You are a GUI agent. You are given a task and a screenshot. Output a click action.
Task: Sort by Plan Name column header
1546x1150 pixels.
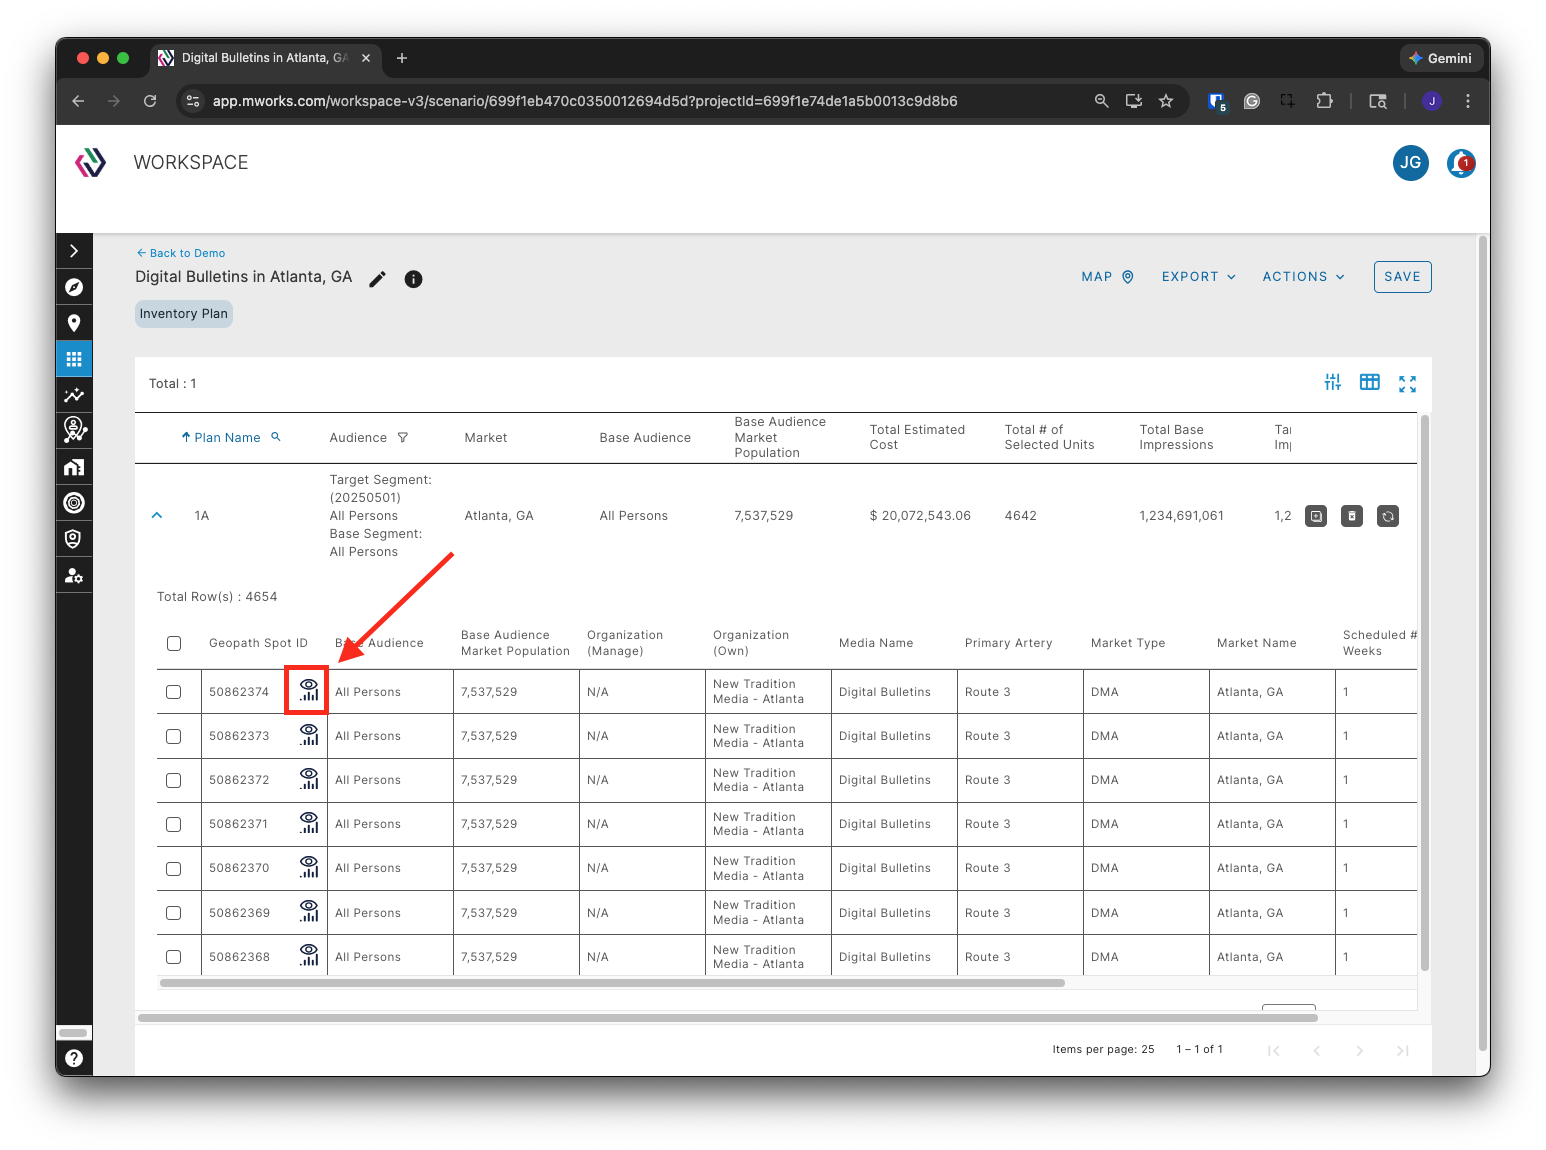coord(227,438)
